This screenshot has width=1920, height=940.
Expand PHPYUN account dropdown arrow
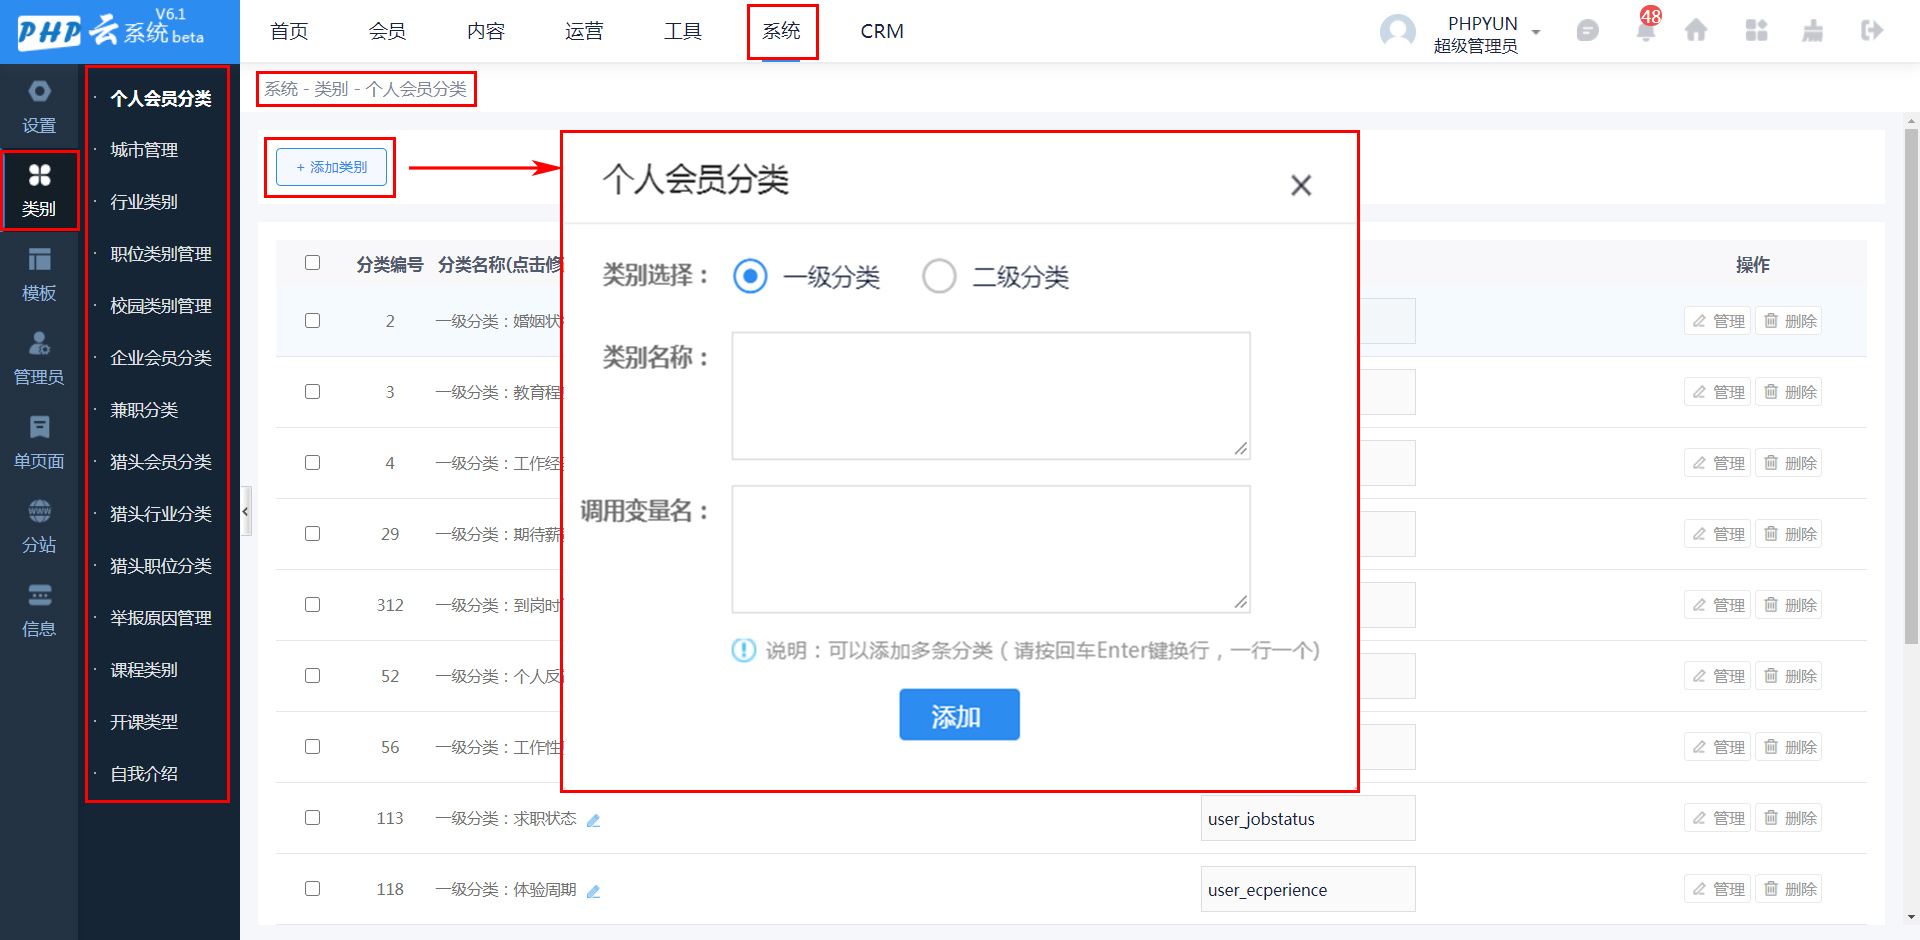pos(1536,32)
